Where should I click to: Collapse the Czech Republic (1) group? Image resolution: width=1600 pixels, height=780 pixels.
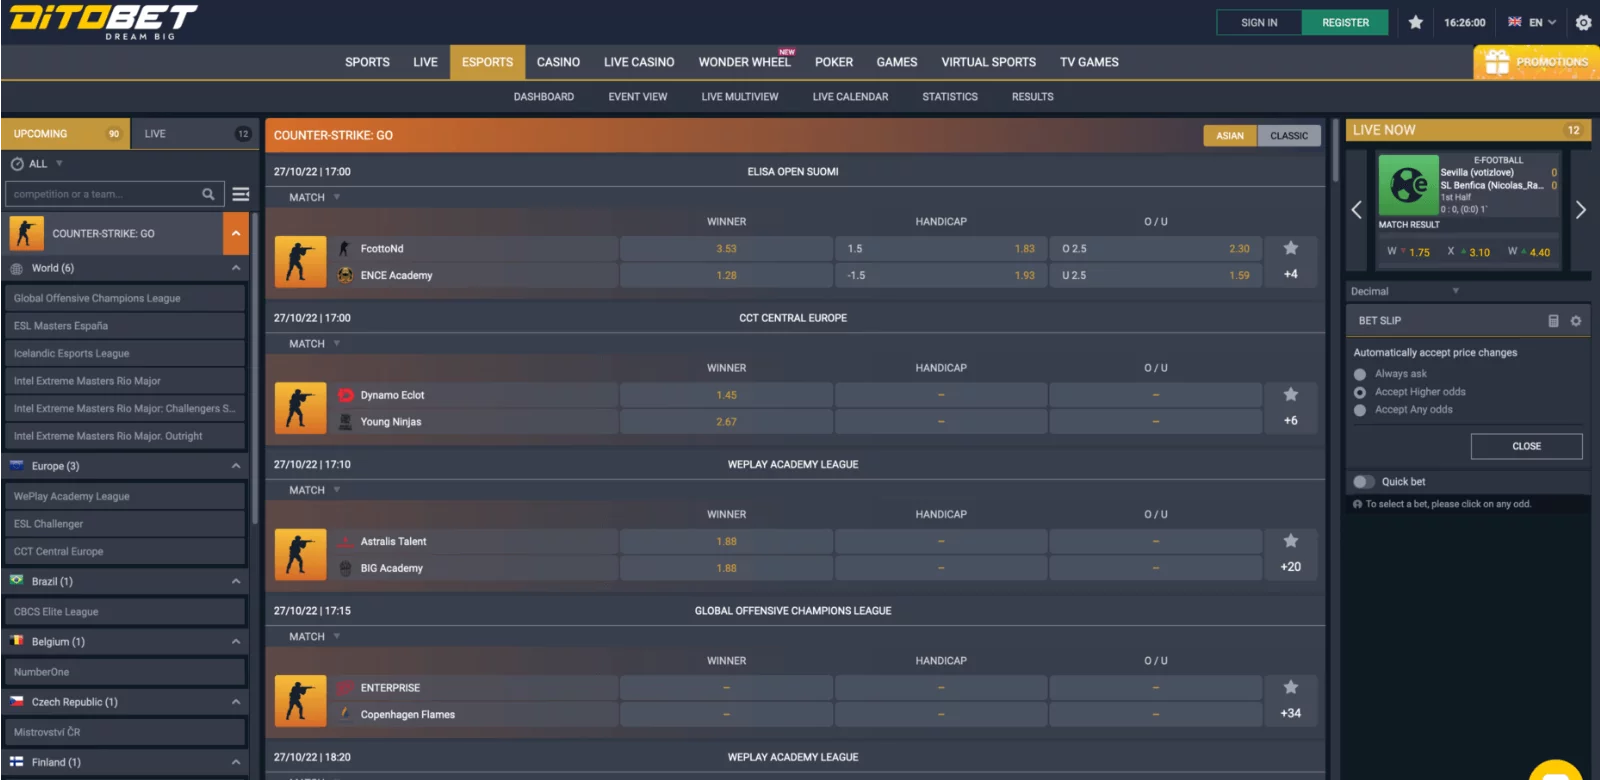pos(236,702)
